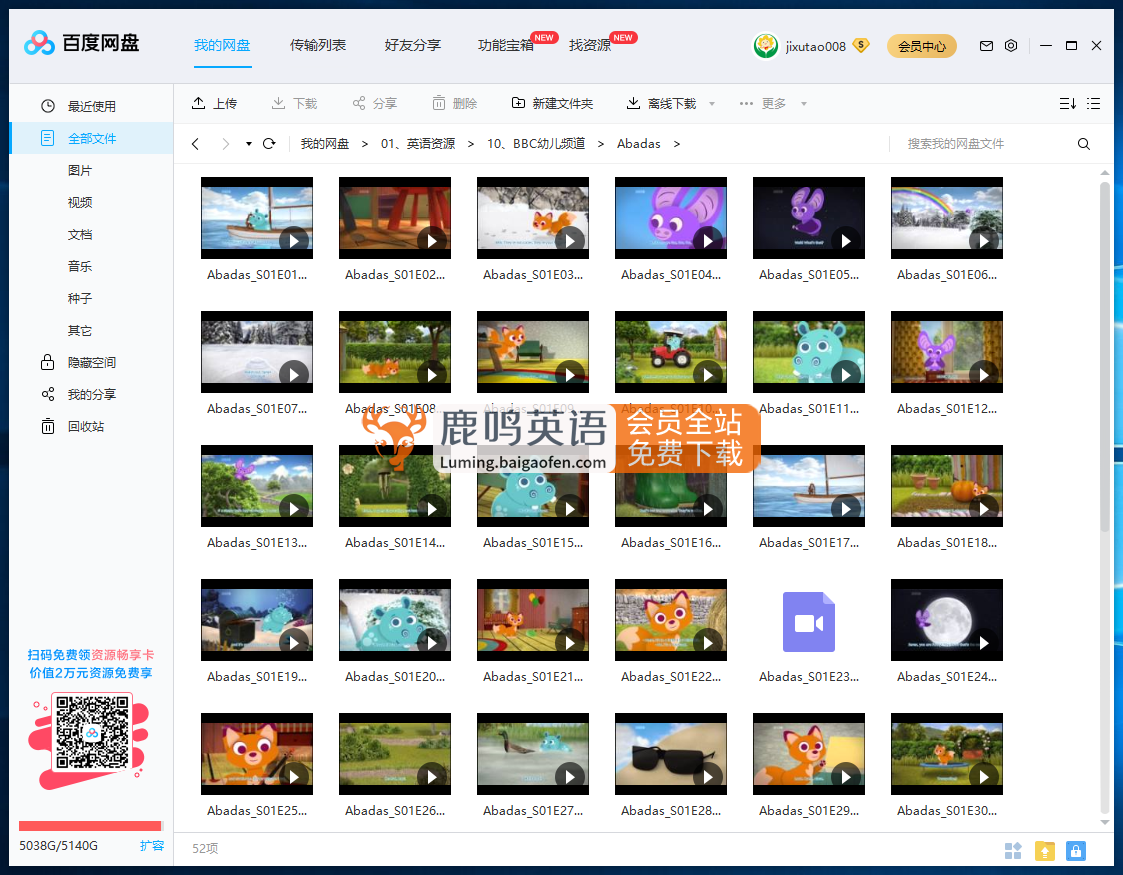Open the sort order icon
1123x875 pixels.
tap(1067, 104)
